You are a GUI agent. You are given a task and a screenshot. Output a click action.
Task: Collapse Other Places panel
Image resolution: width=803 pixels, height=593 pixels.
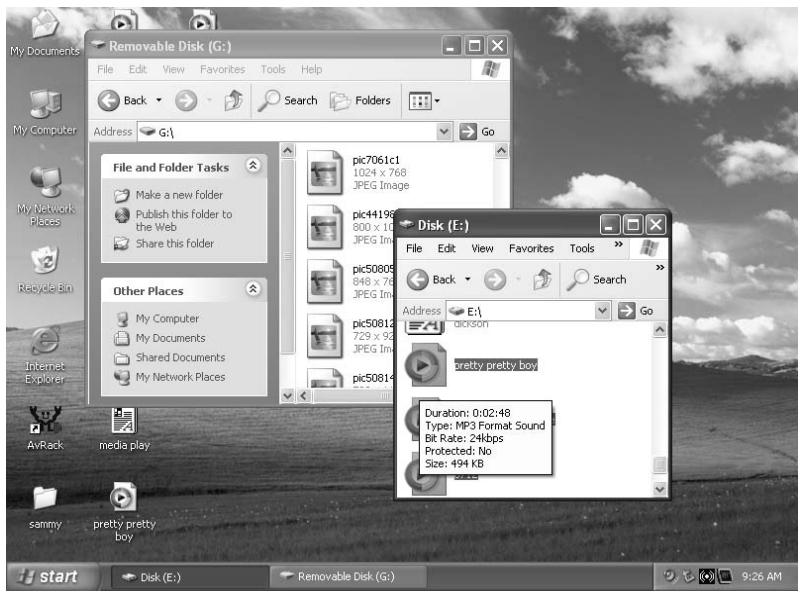(253, 289)
